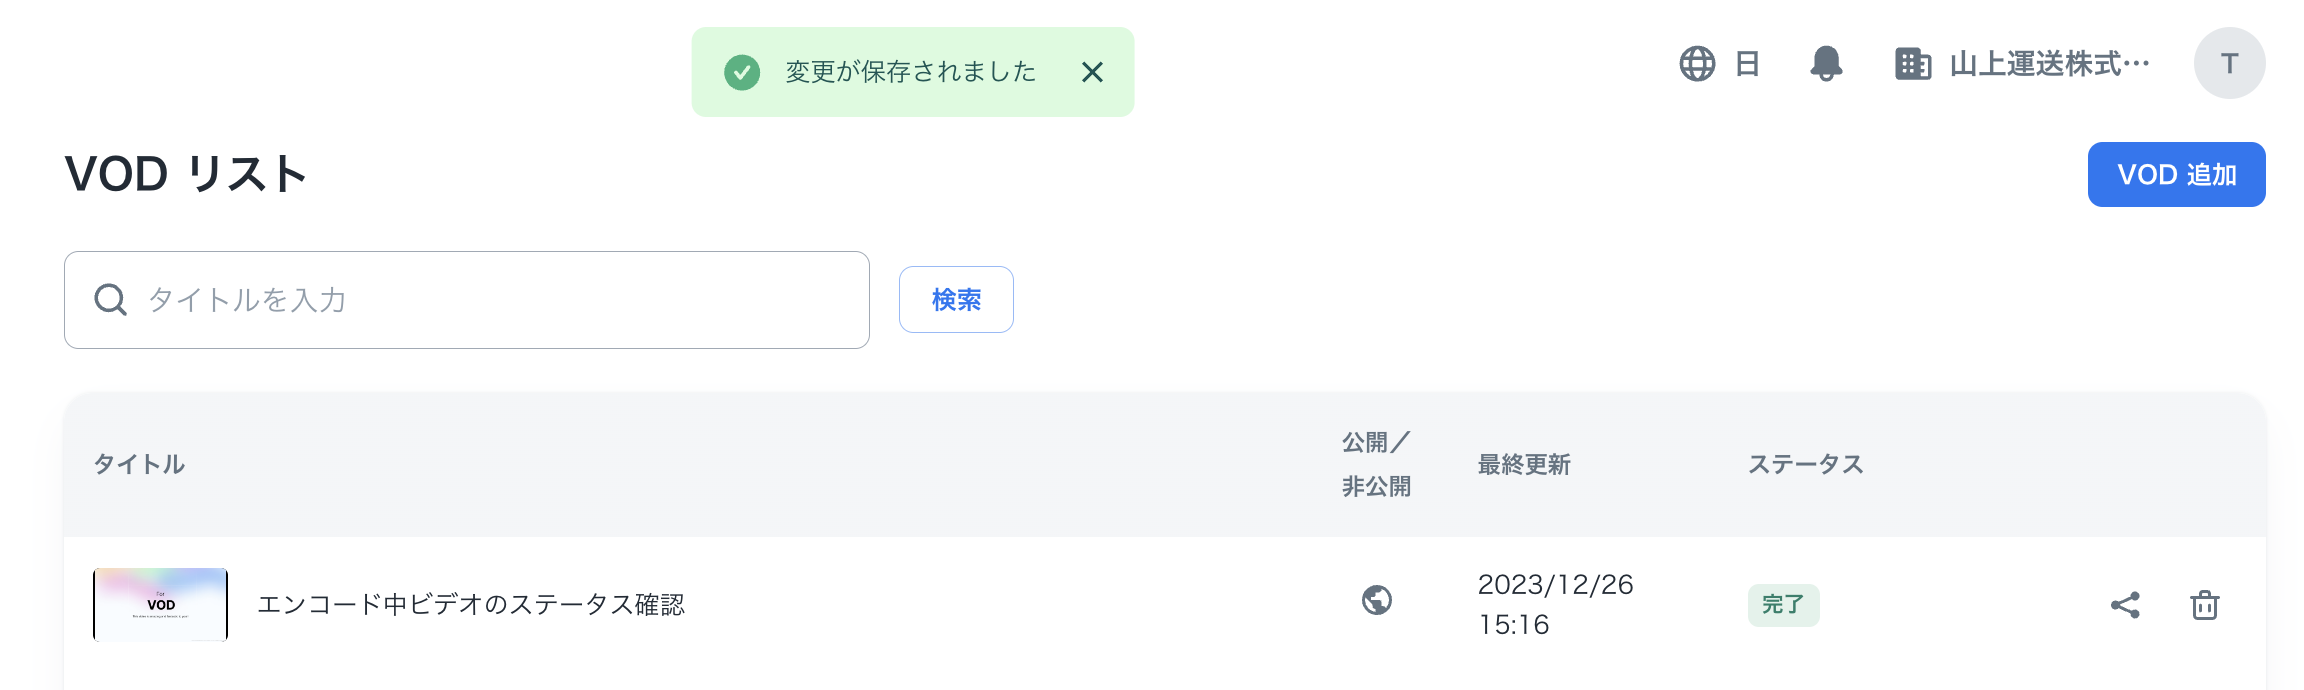
Task: Delete the video using the trash icon
Action: [x=2205, y=605]
